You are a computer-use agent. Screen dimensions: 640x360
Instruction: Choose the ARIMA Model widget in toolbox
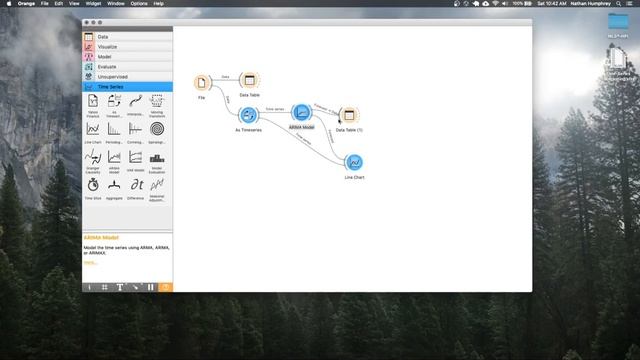point(114,161)
